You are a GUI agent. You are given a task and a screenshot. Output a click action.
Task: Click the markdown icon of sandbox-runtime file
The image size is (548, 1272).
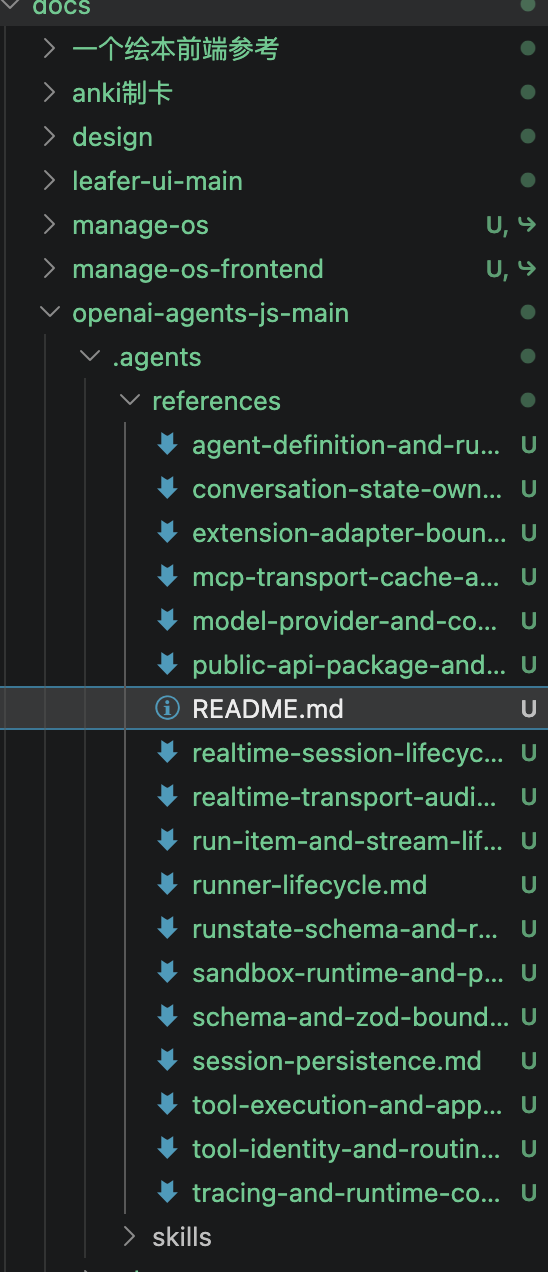coord(167,972)
